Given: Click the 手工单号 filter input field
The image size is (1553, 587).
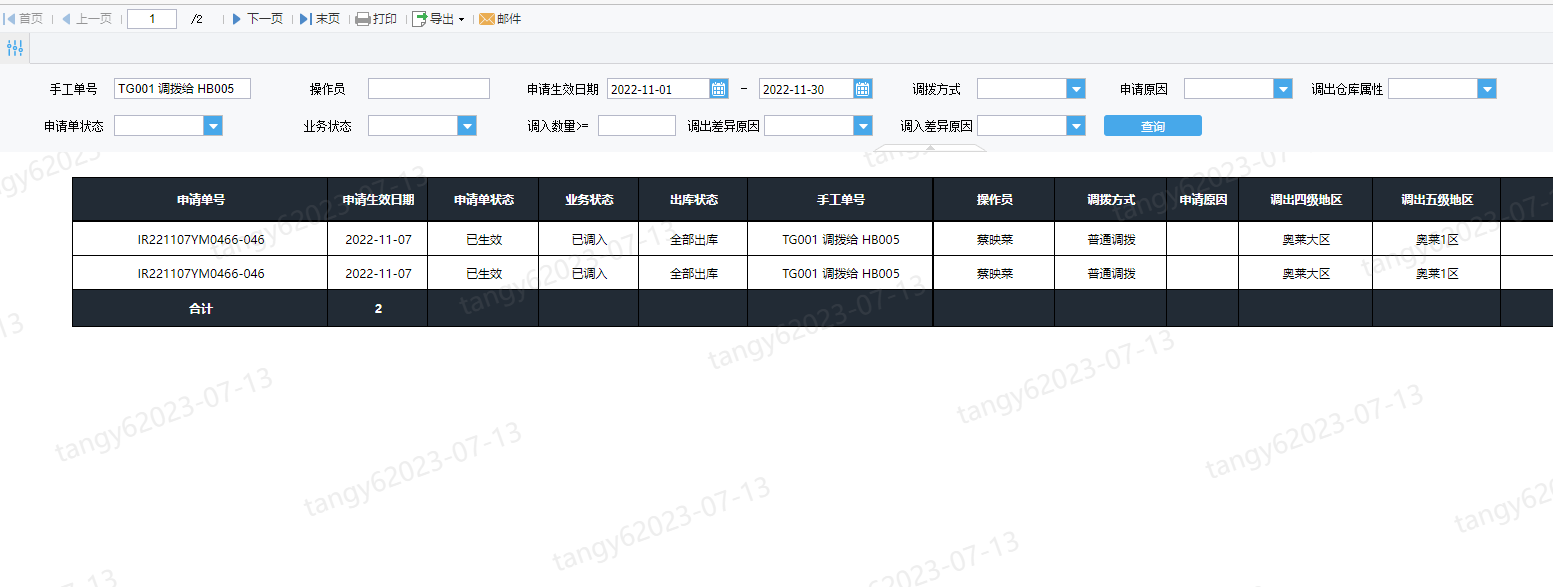Looking at the screenshot, I should click(x=182, y=89).
